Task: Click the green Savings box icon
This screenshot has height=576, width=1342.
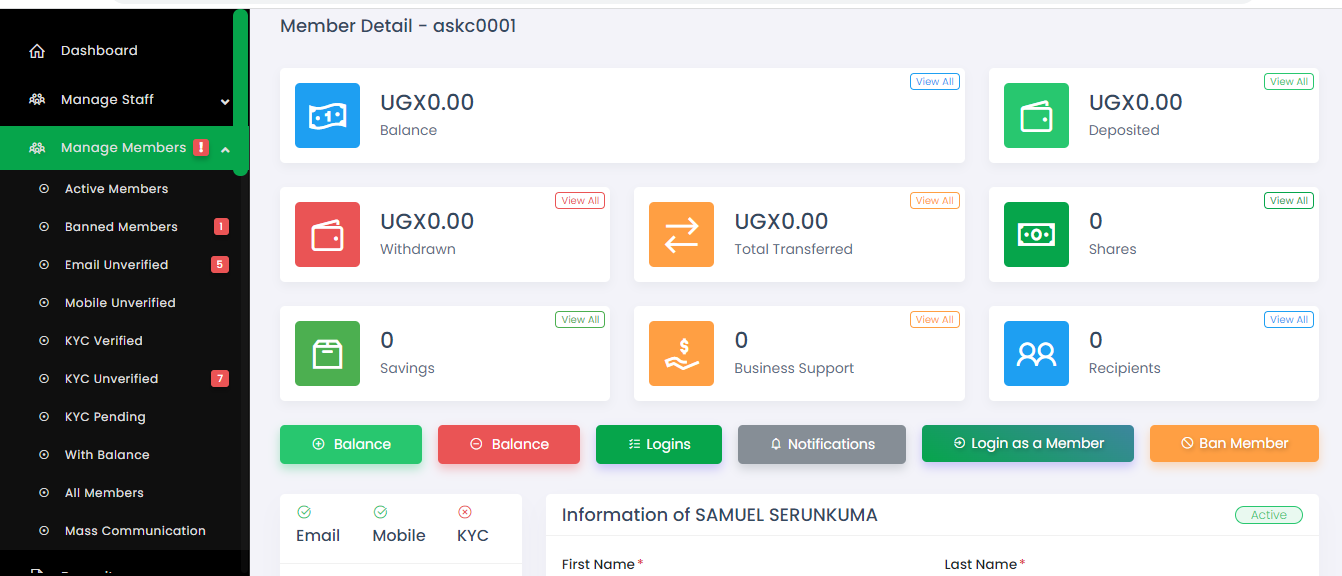Action: 327,354
